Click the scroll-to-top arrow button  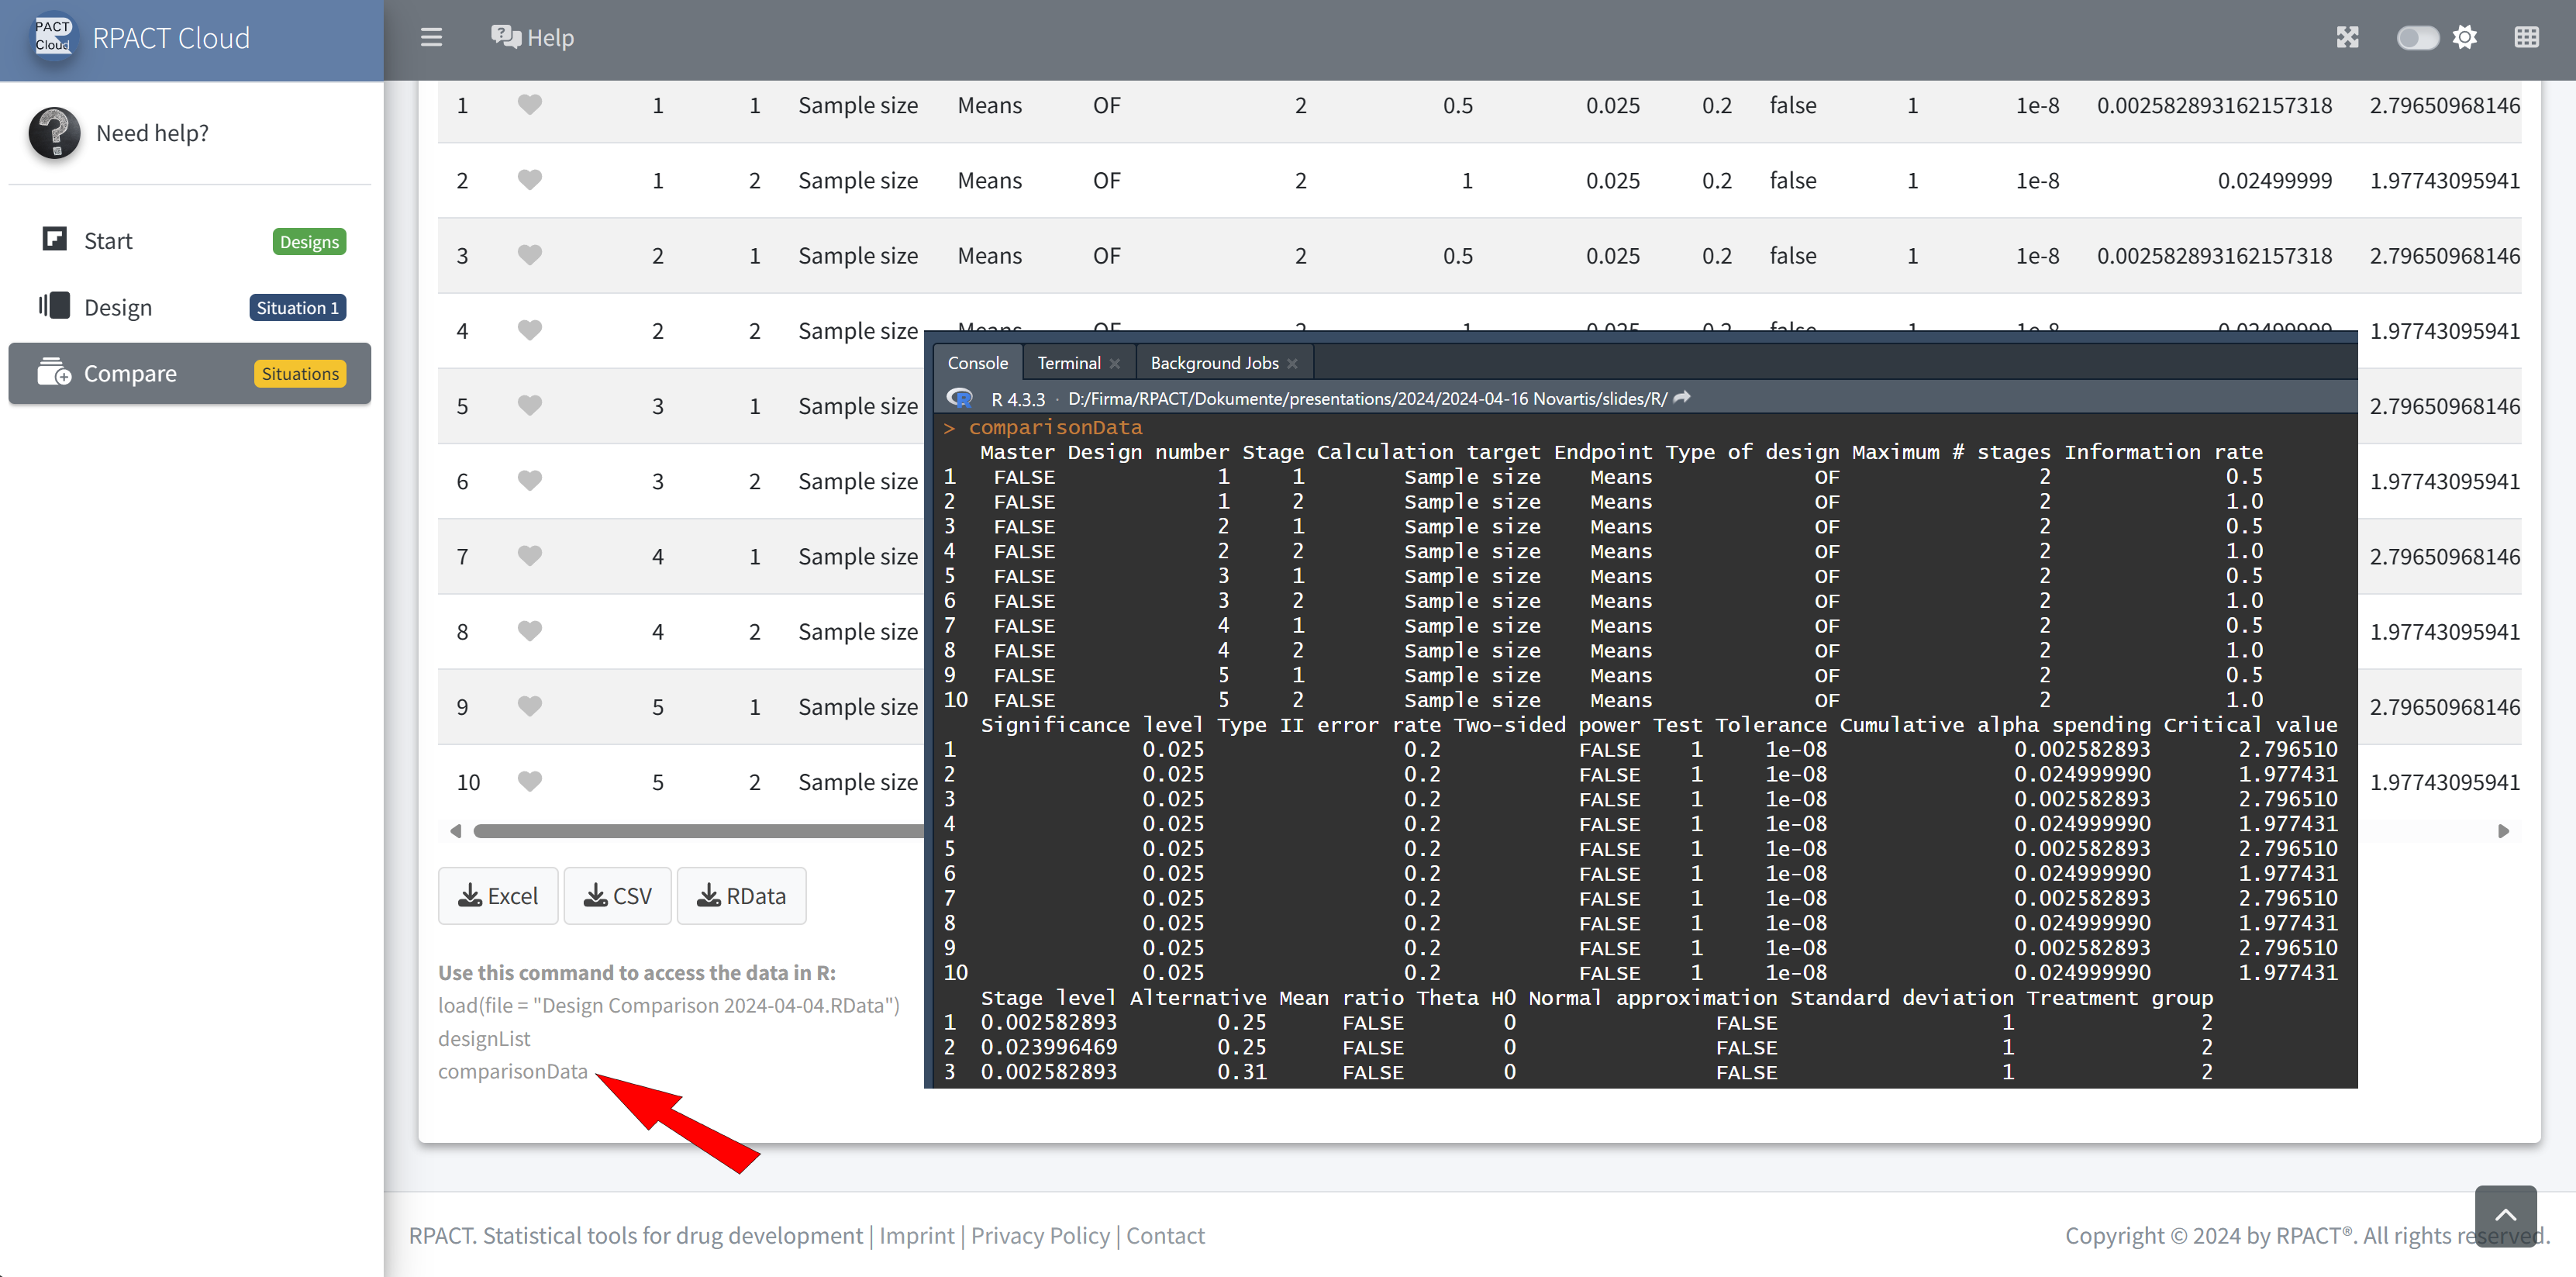[x=2505, y=1215]
